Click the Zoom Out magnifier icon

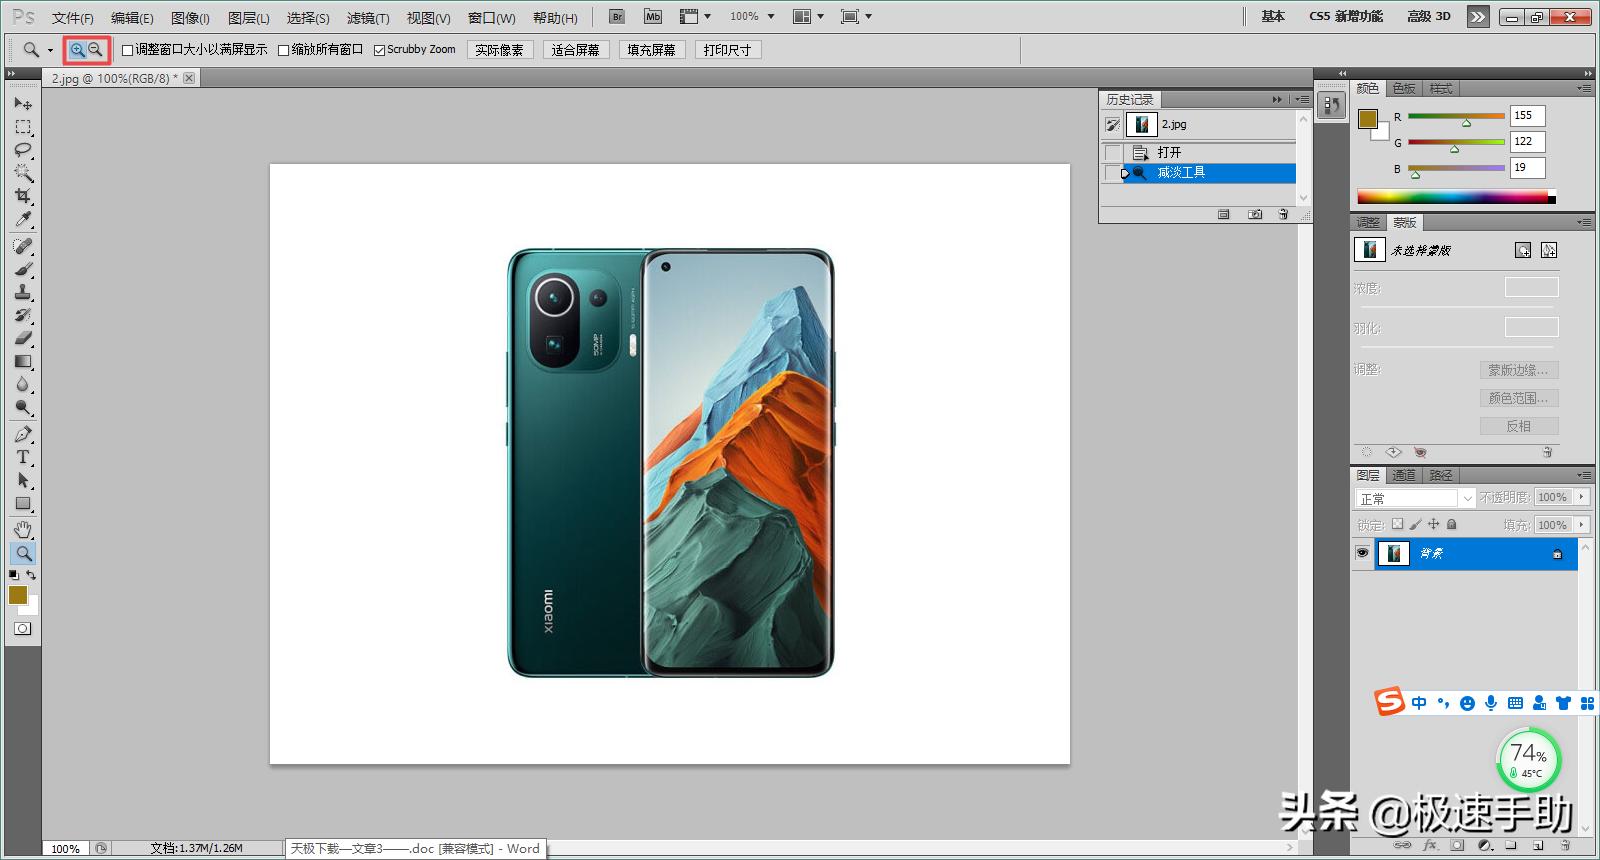click(96, 49)
